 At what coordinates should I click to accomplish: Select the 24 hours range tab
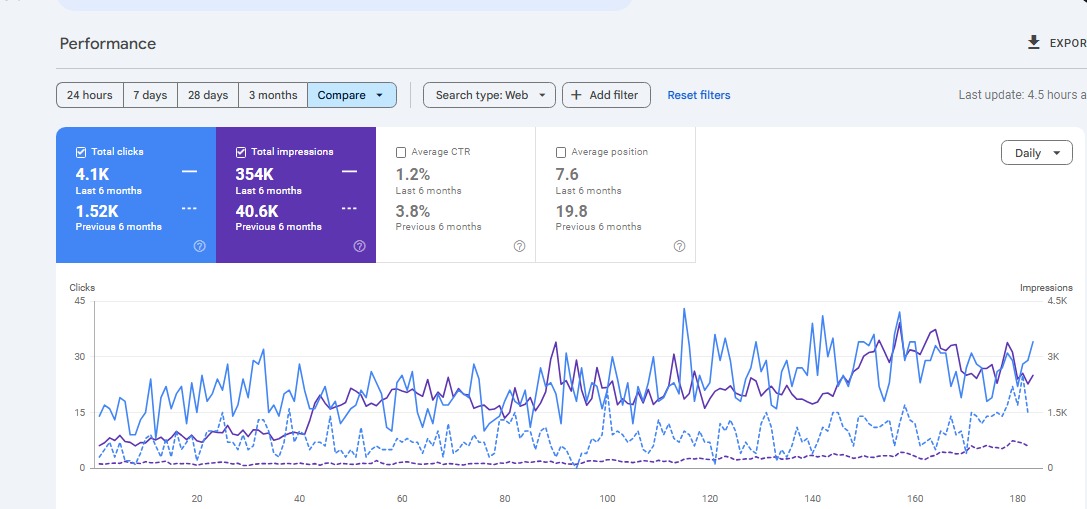(x=90, y=95)
